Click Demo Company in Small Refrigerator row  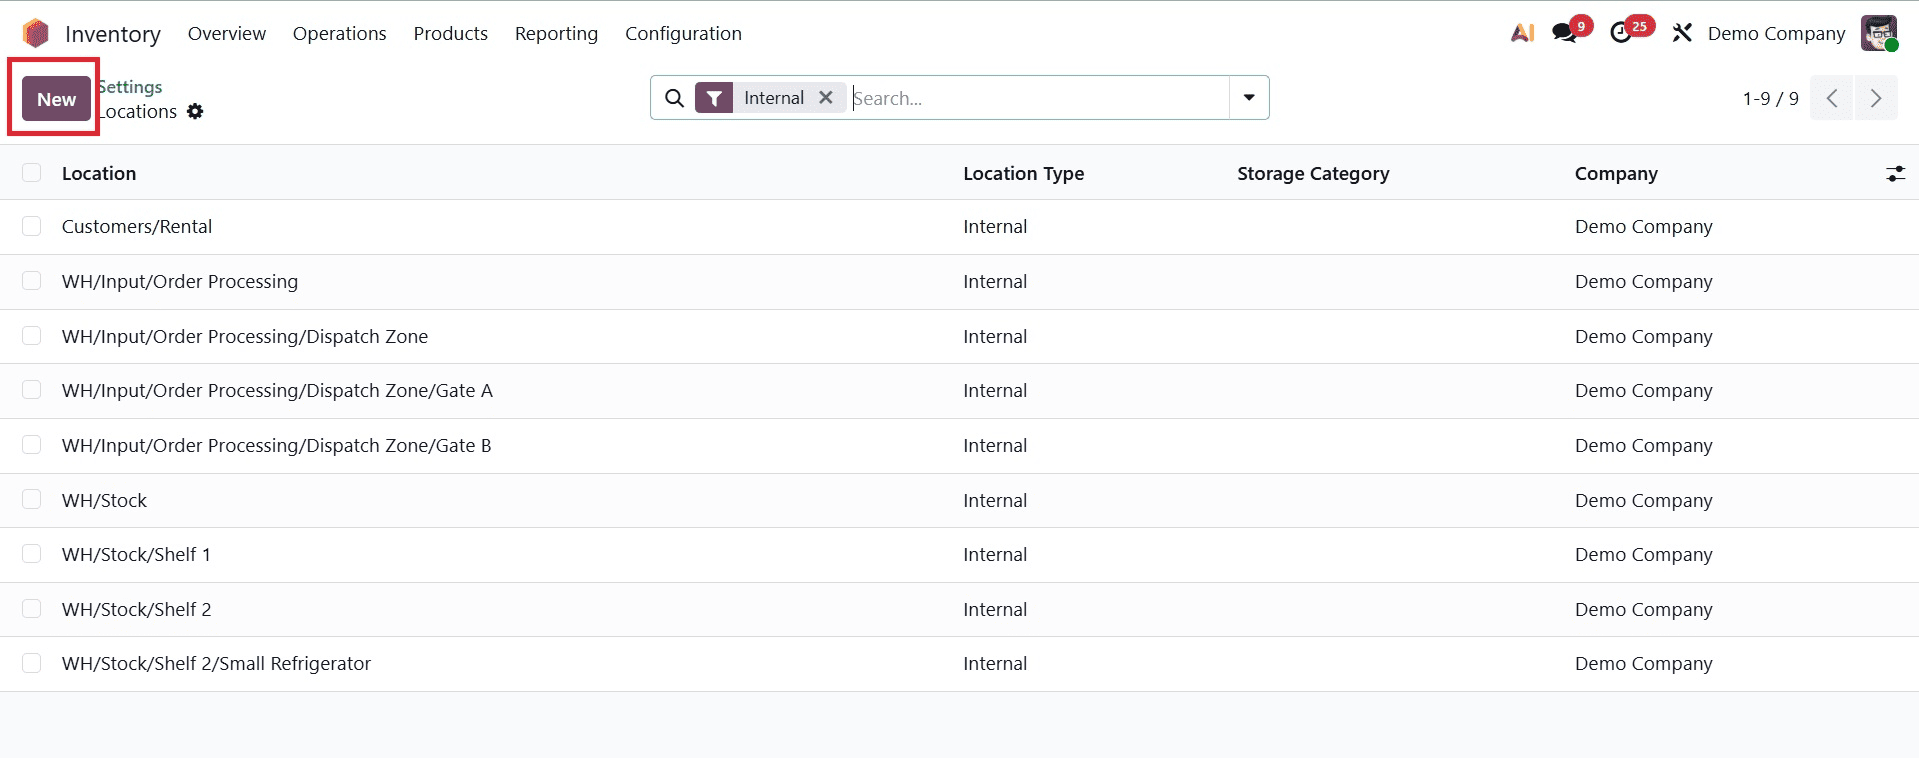(1643, 663)
